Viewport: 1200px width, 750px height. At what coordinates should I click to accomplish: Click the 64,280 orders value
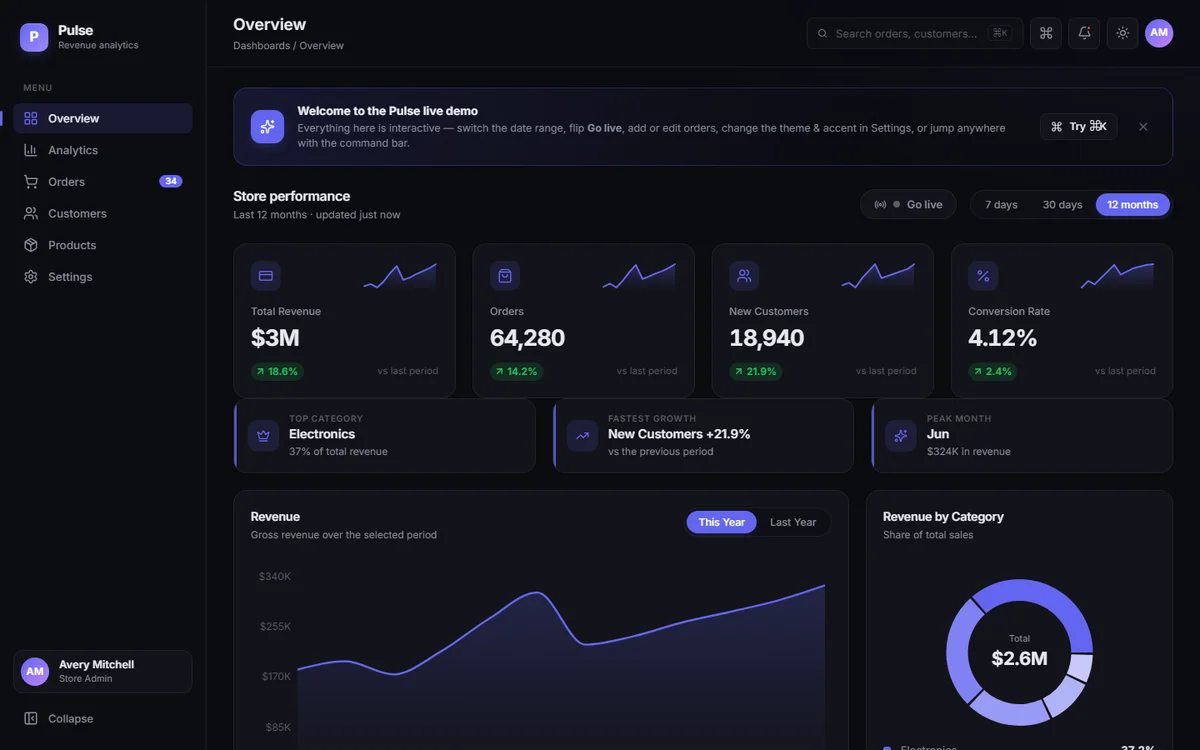(527, 338)
